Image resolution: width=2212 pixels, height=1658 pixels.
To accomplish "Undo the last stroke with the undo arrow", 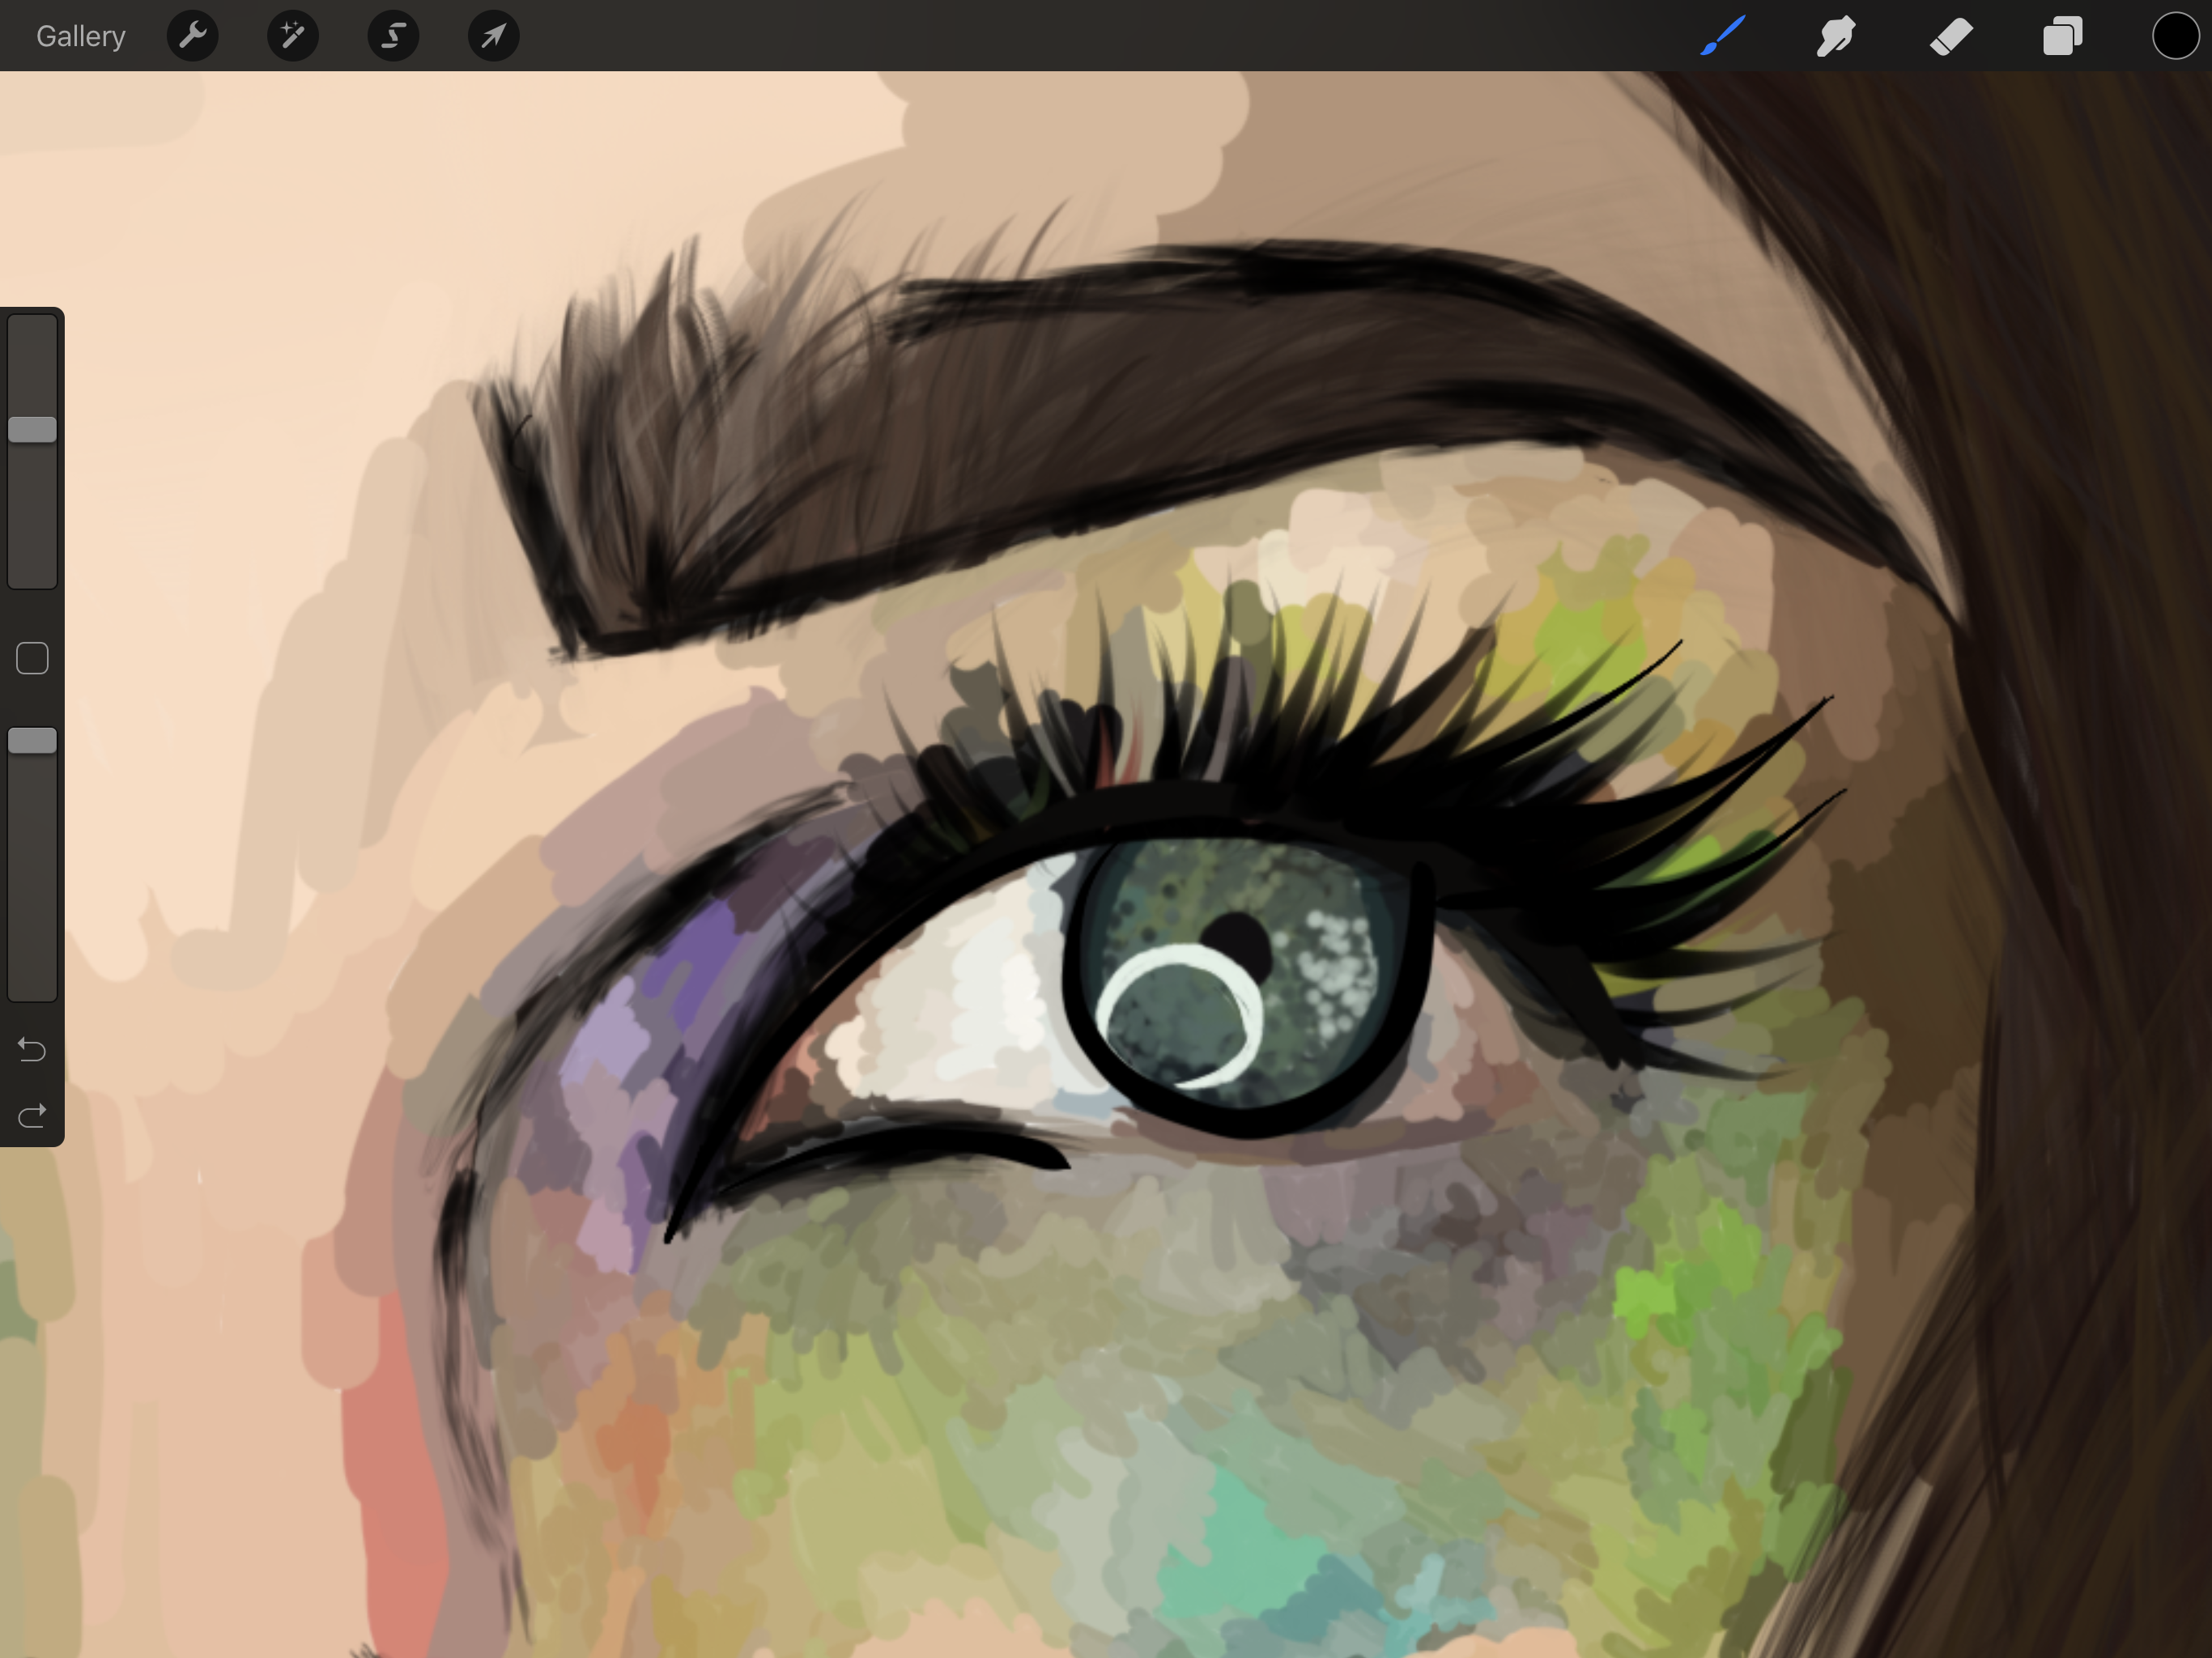I will click(32, 1049).
